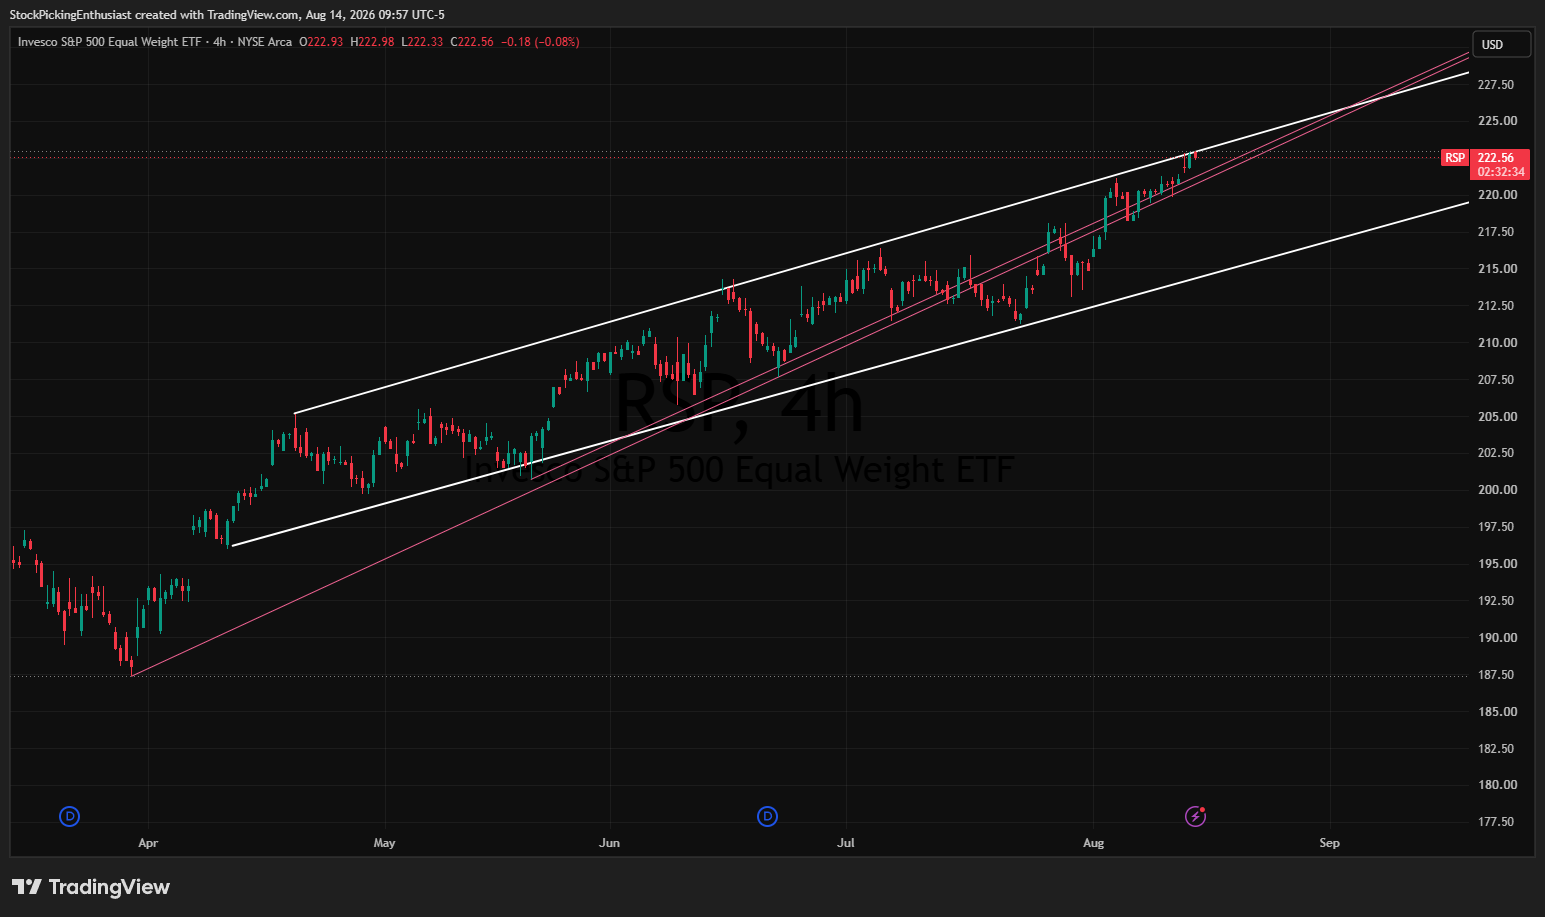Click the Invesco S&P 500 Equal Weight ETF title

(111, 42)
